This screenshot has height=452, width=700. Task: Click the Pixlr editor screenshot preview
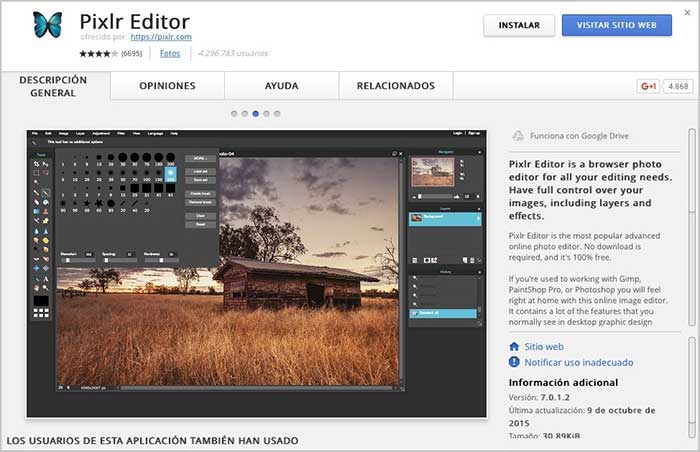point(255,270)
